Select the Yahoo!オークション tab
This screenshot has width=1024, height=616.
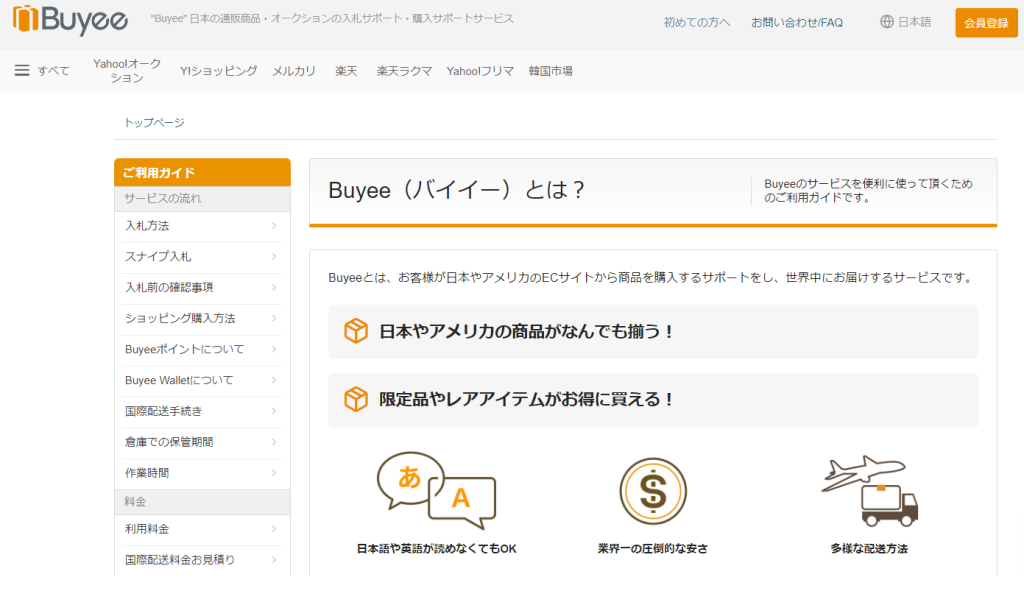pyautogui.click(x=123, y=70)
